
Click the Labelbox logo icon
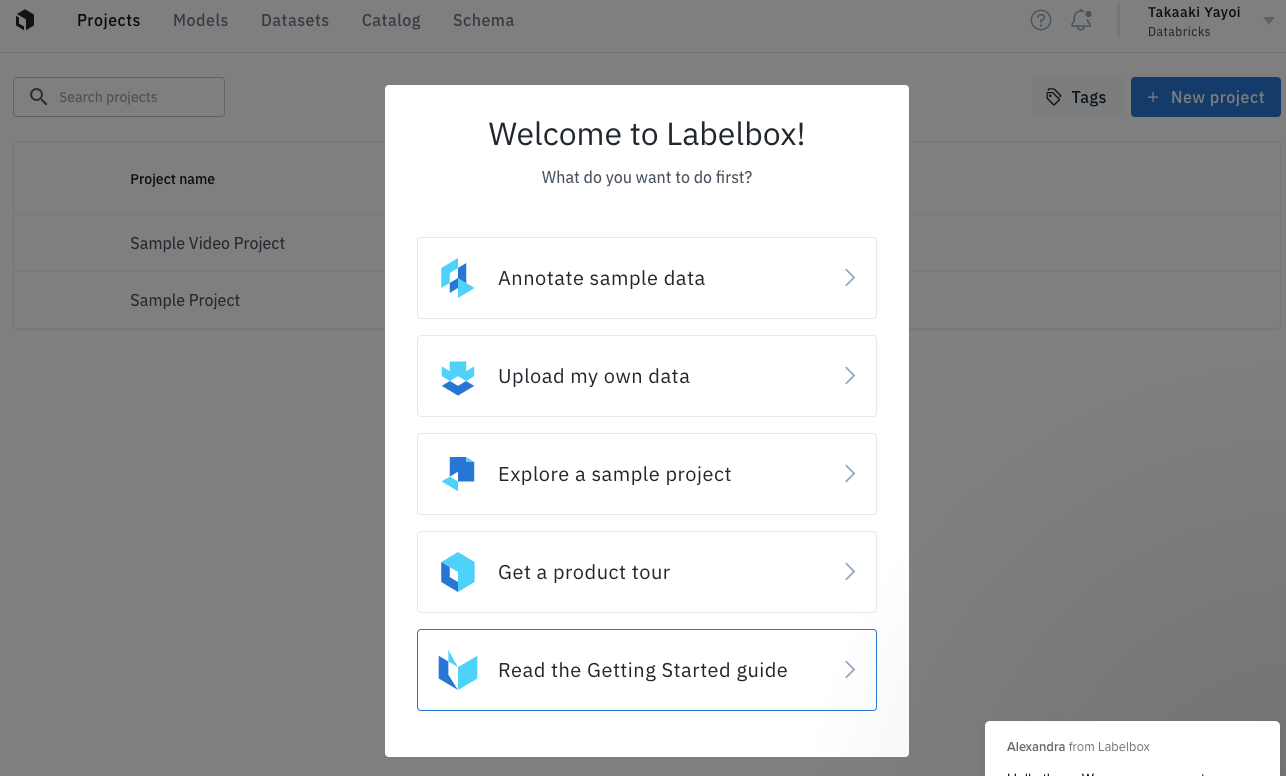[x=25, y=20]
